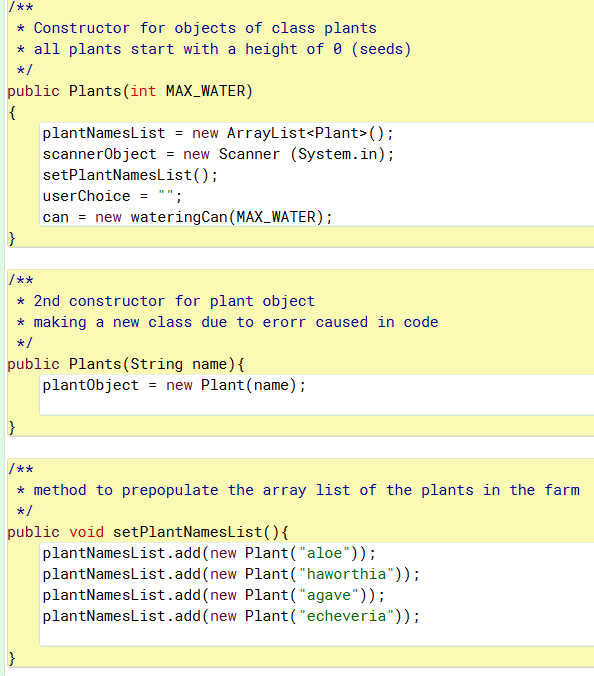594x676 pixels.
Task: Click the line 'userChoice = "";'
Action: (113, 197)
